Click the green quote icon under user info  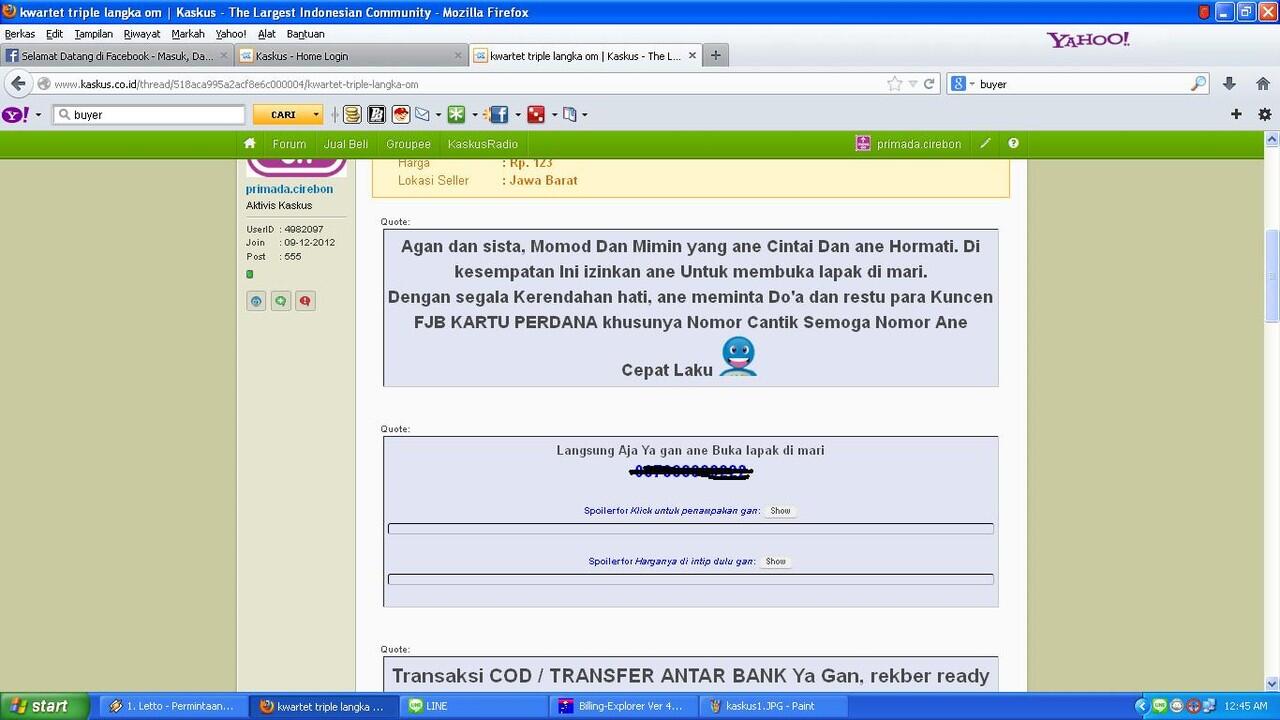tap(281, 301)
